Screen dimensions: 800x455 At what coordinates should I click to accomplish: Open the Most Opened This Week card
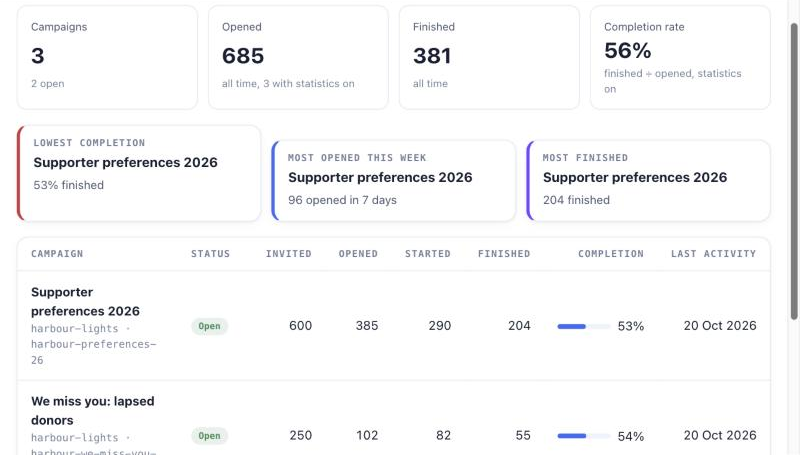(393, 181)
